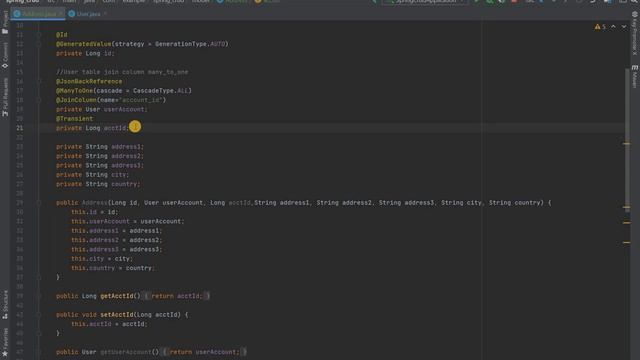Open the Favorites tool window
Viewport: 640px width, 360px height.
(x=5, y=342)
